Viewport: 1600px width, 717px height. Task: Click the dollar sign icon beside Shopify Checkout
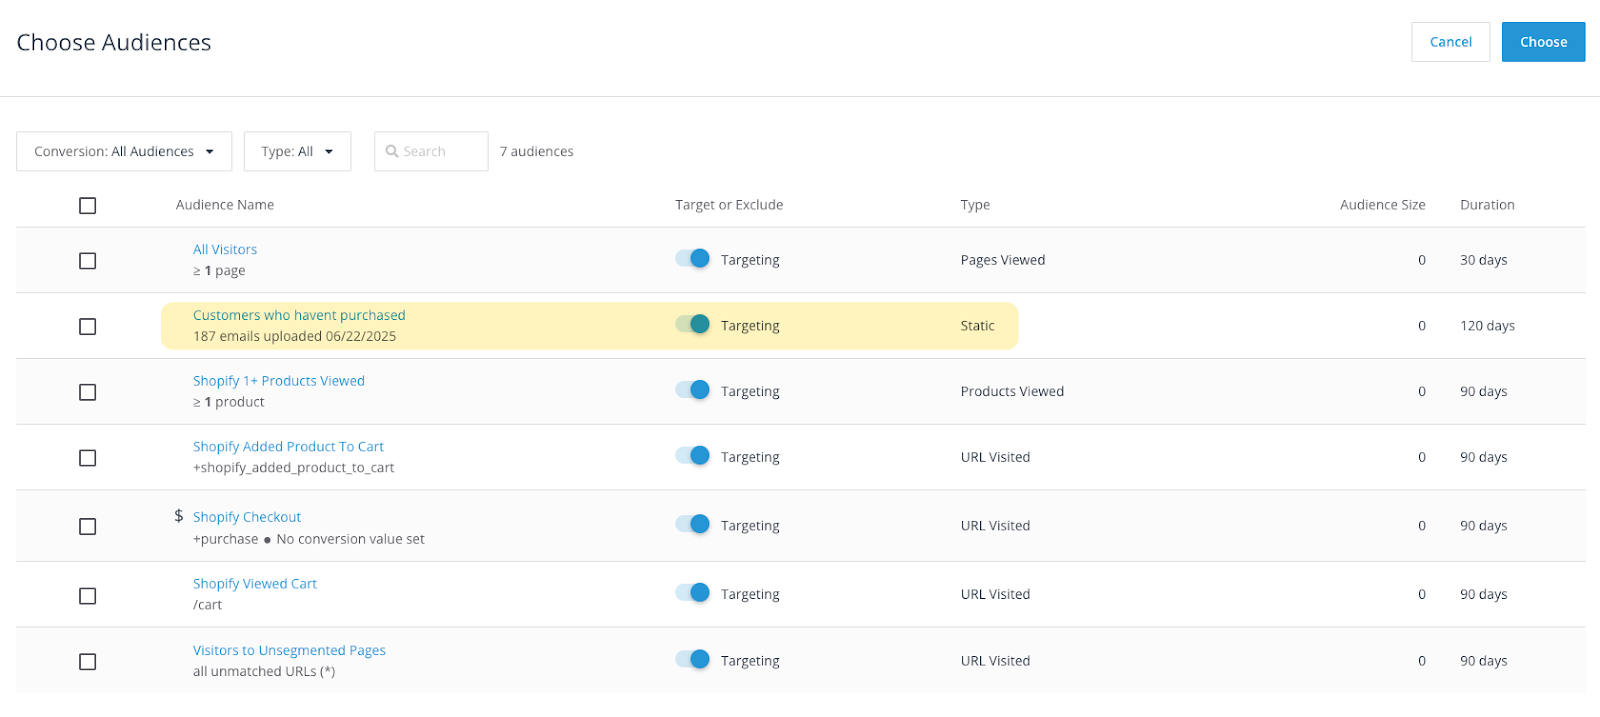tap(179, 516)
